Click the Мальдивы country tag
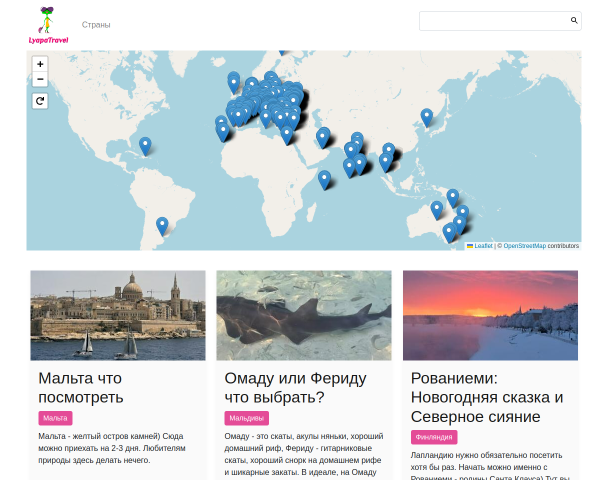This screenshot has height=480, width=600. coord(246,418)
